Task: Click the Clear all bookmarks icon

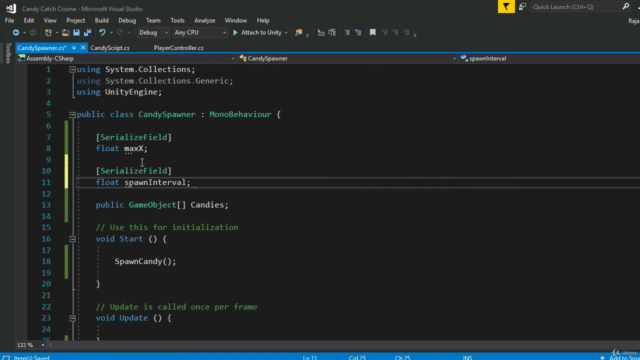Action: pyautogui.click(x=406, y=33)
